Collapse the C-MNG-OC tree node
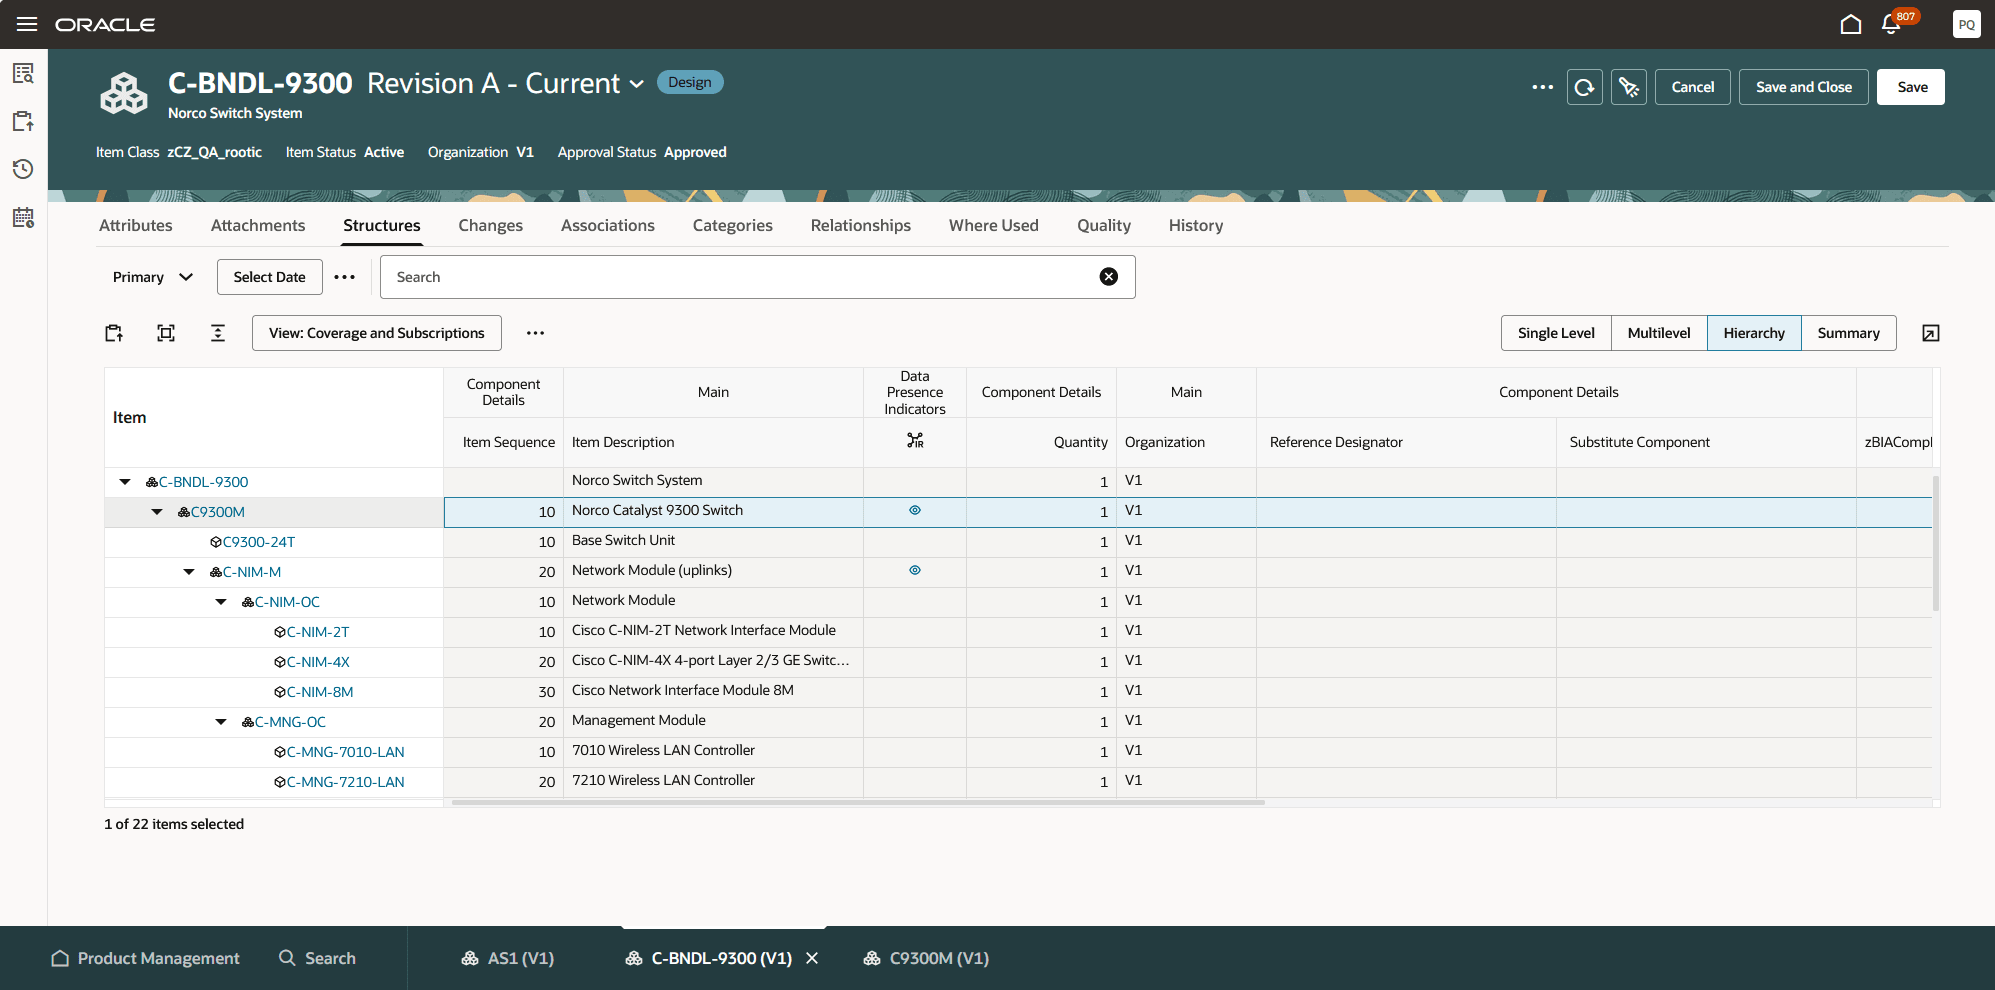The width and height of the screenshot is (1995, 990). tap(221, 722)
